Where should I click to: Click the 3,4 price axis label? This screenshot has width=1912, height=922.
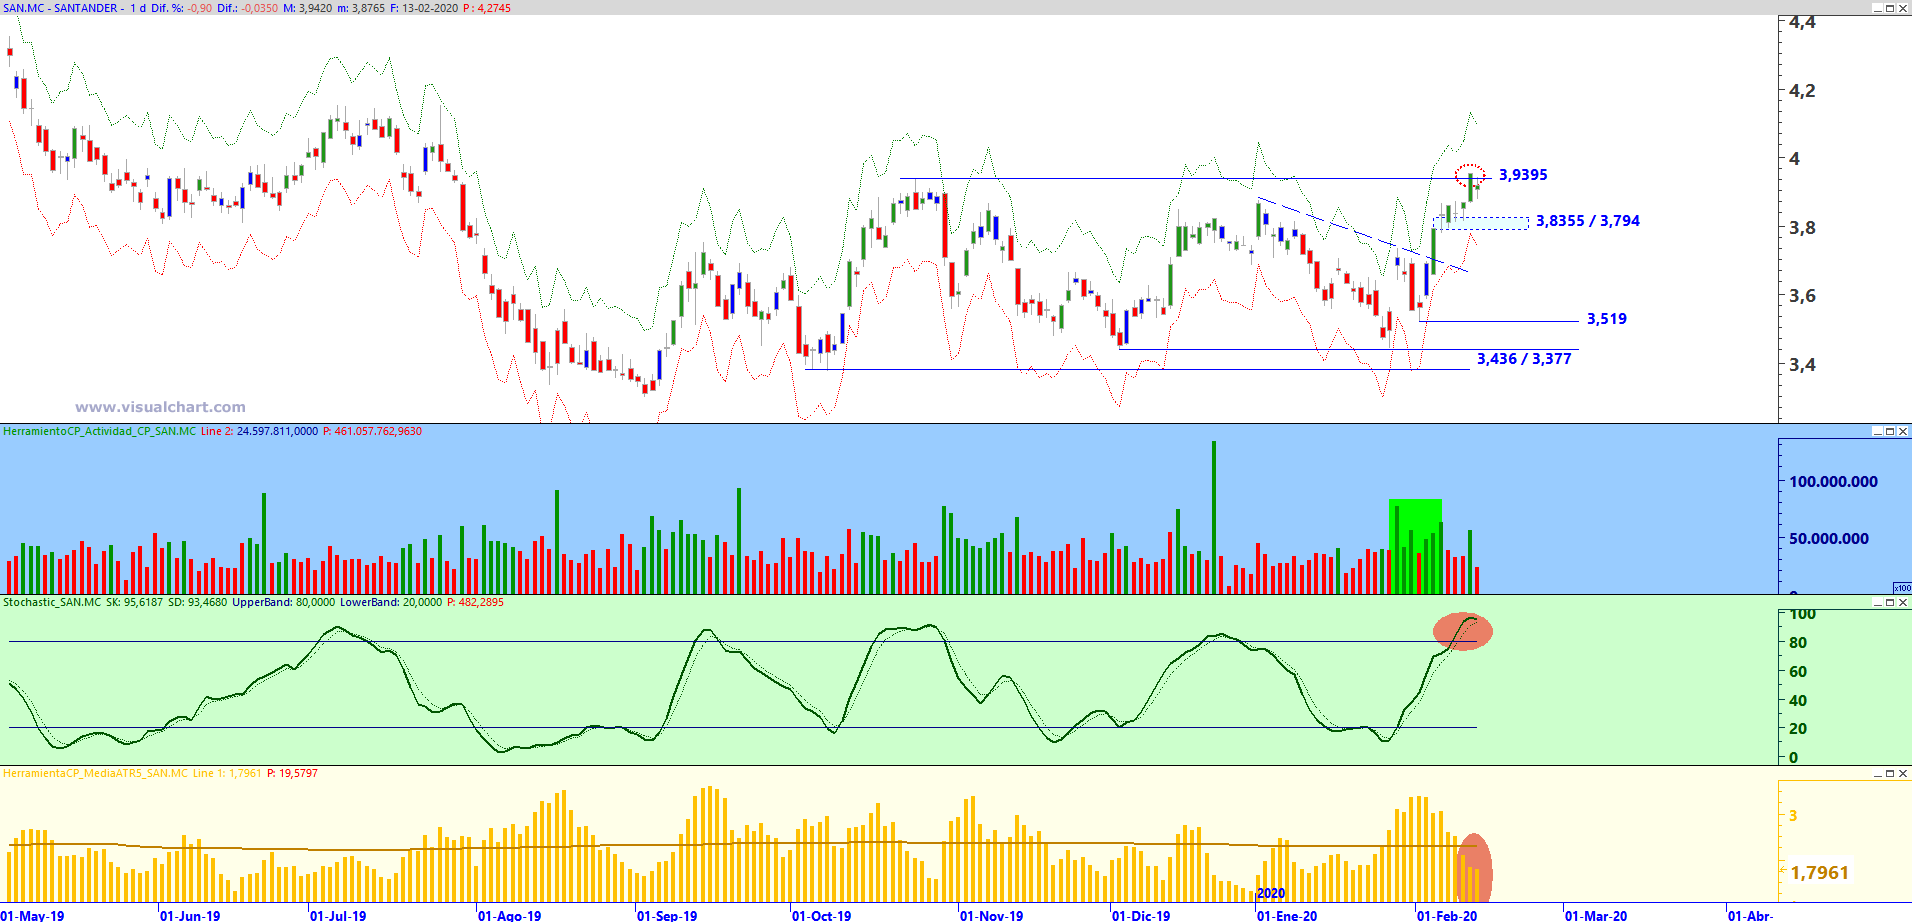tap(1802, 365)
